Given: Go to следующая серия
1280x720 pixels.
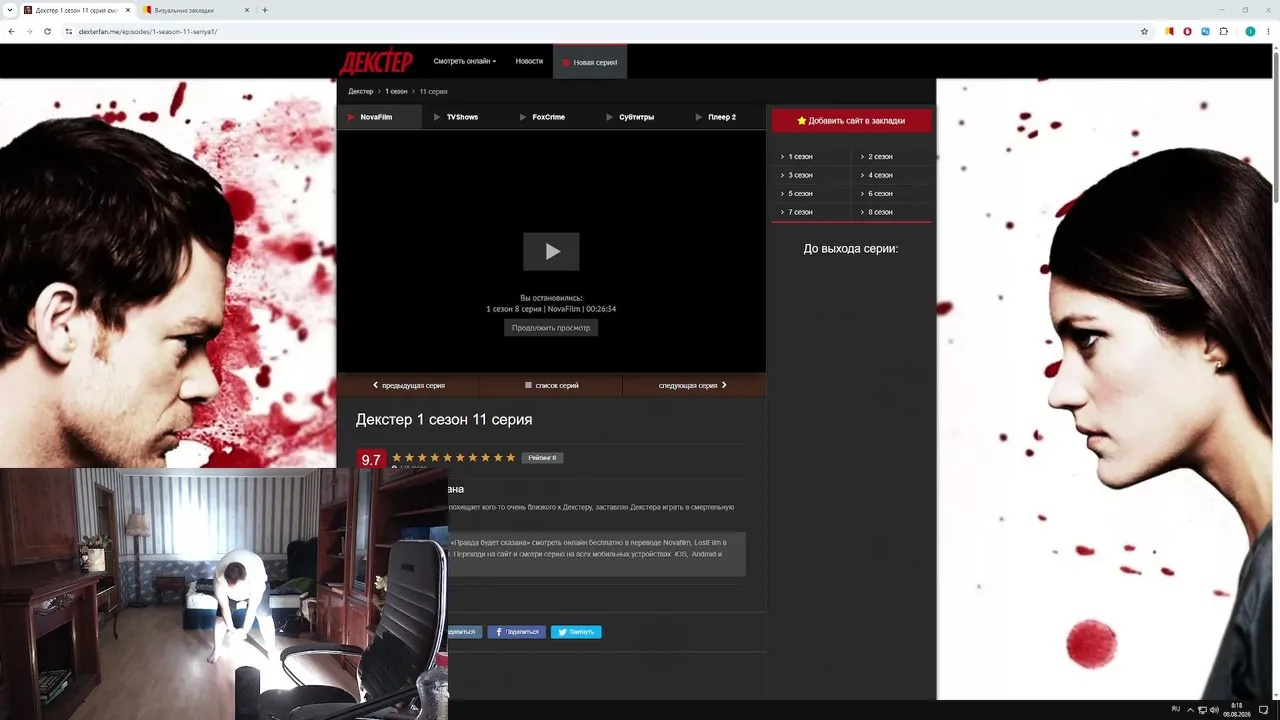Looking at the screenshot, I should tap(693, 385).
